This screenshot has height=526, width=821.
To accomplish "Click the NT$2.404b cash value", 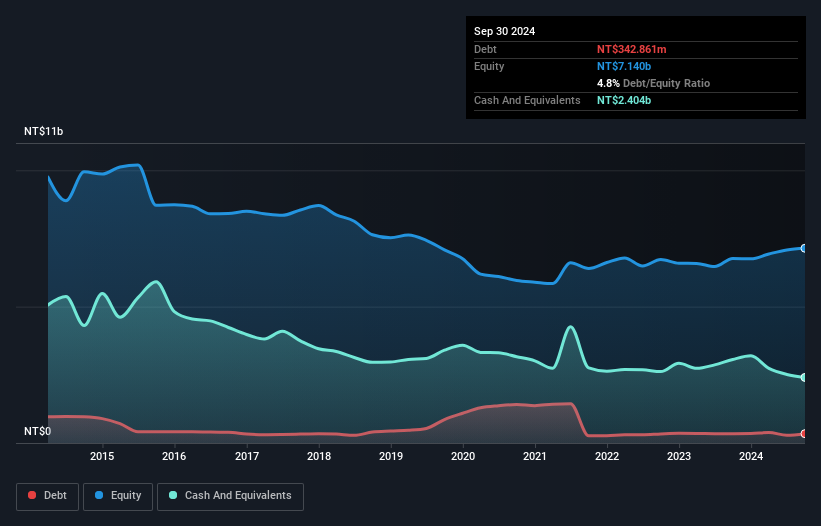I will 624,100.
